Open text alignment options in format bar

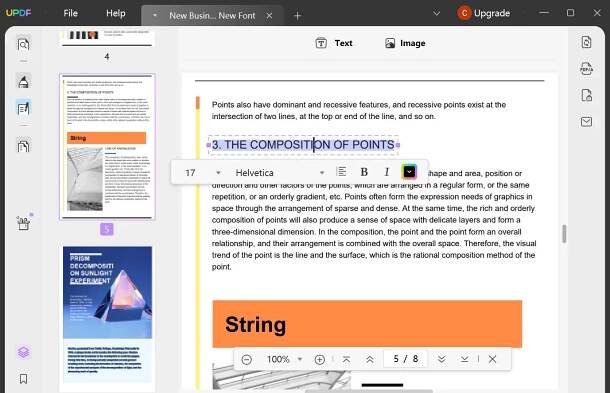(341, 172)
